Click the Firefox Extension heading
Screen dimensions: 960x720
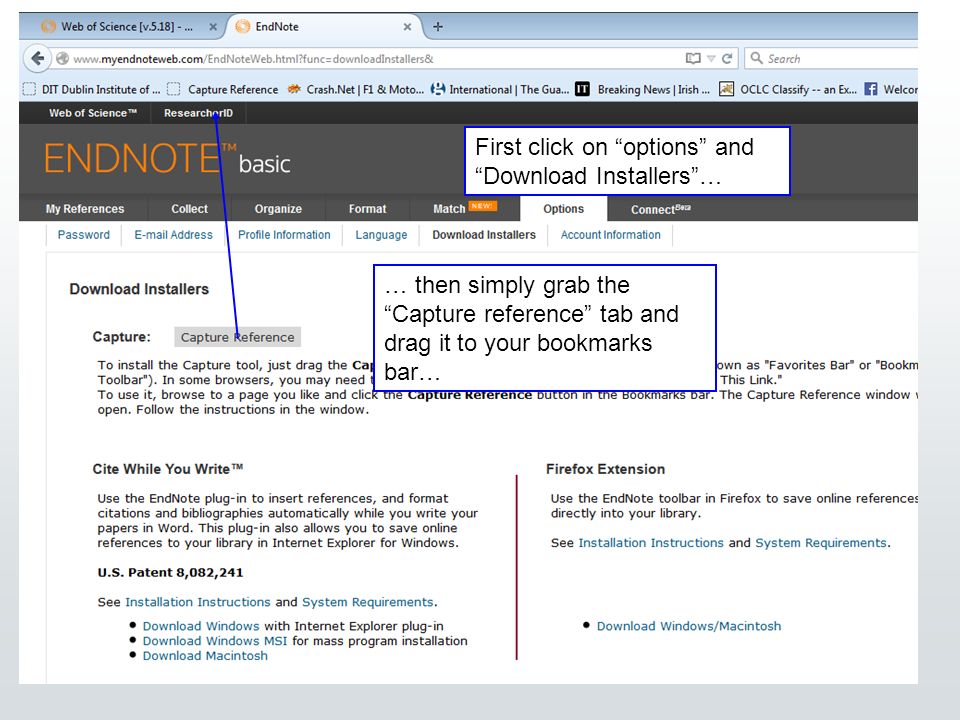pos(605,469)
